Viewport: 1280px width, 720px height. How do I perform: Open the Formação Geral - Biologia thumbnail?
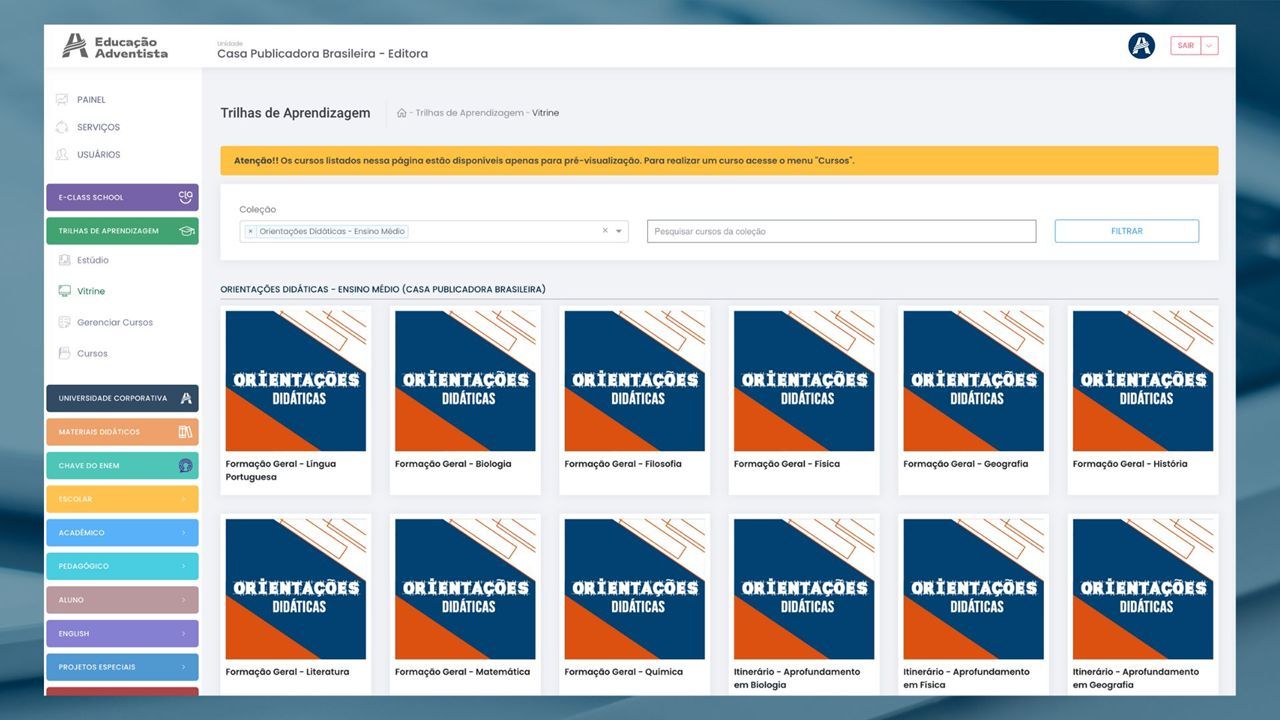[465, 381]
